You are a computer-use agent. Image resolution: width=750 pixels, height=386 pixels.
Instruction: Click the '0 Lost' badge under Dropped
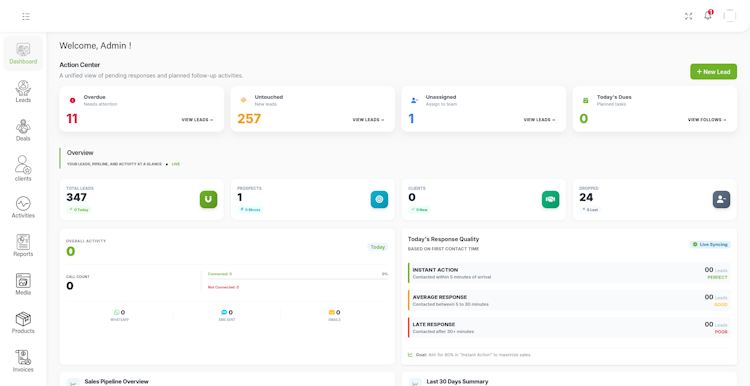click(590, 210)
